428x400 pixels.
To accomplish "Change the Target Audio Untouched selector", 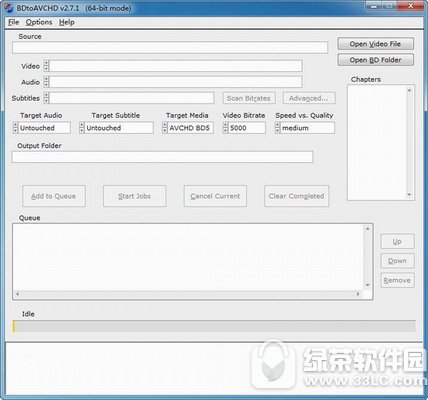I will click(44, 128).
